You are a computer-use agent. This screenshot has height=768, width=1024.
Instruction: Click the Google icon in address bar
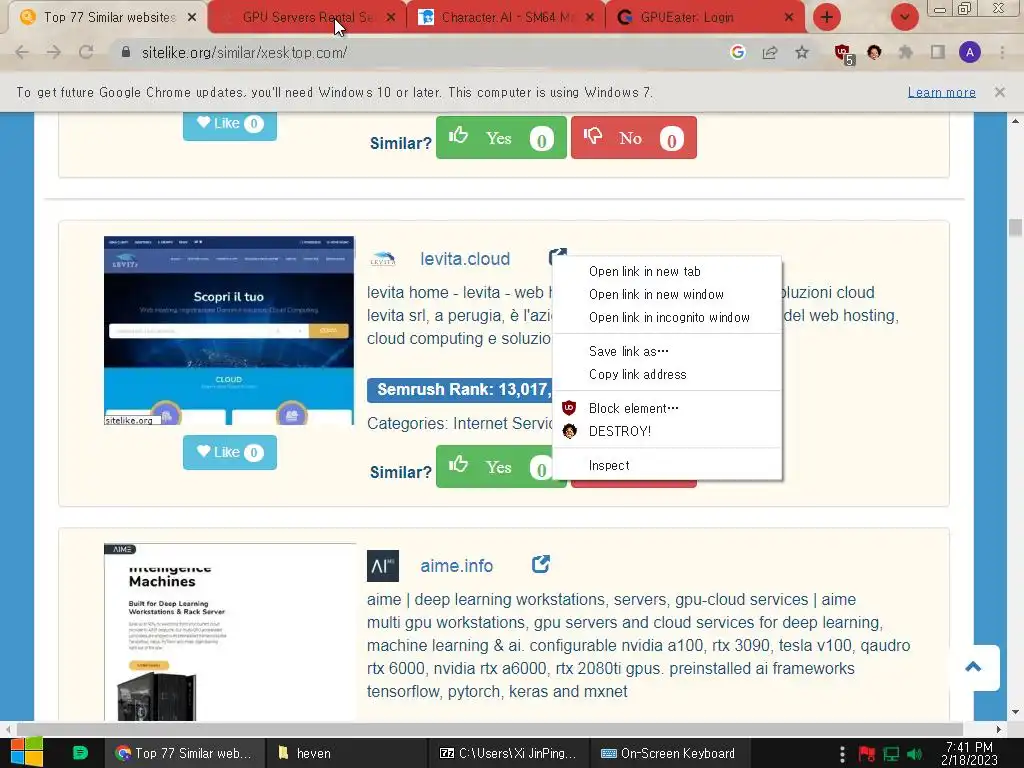point(738,52)
